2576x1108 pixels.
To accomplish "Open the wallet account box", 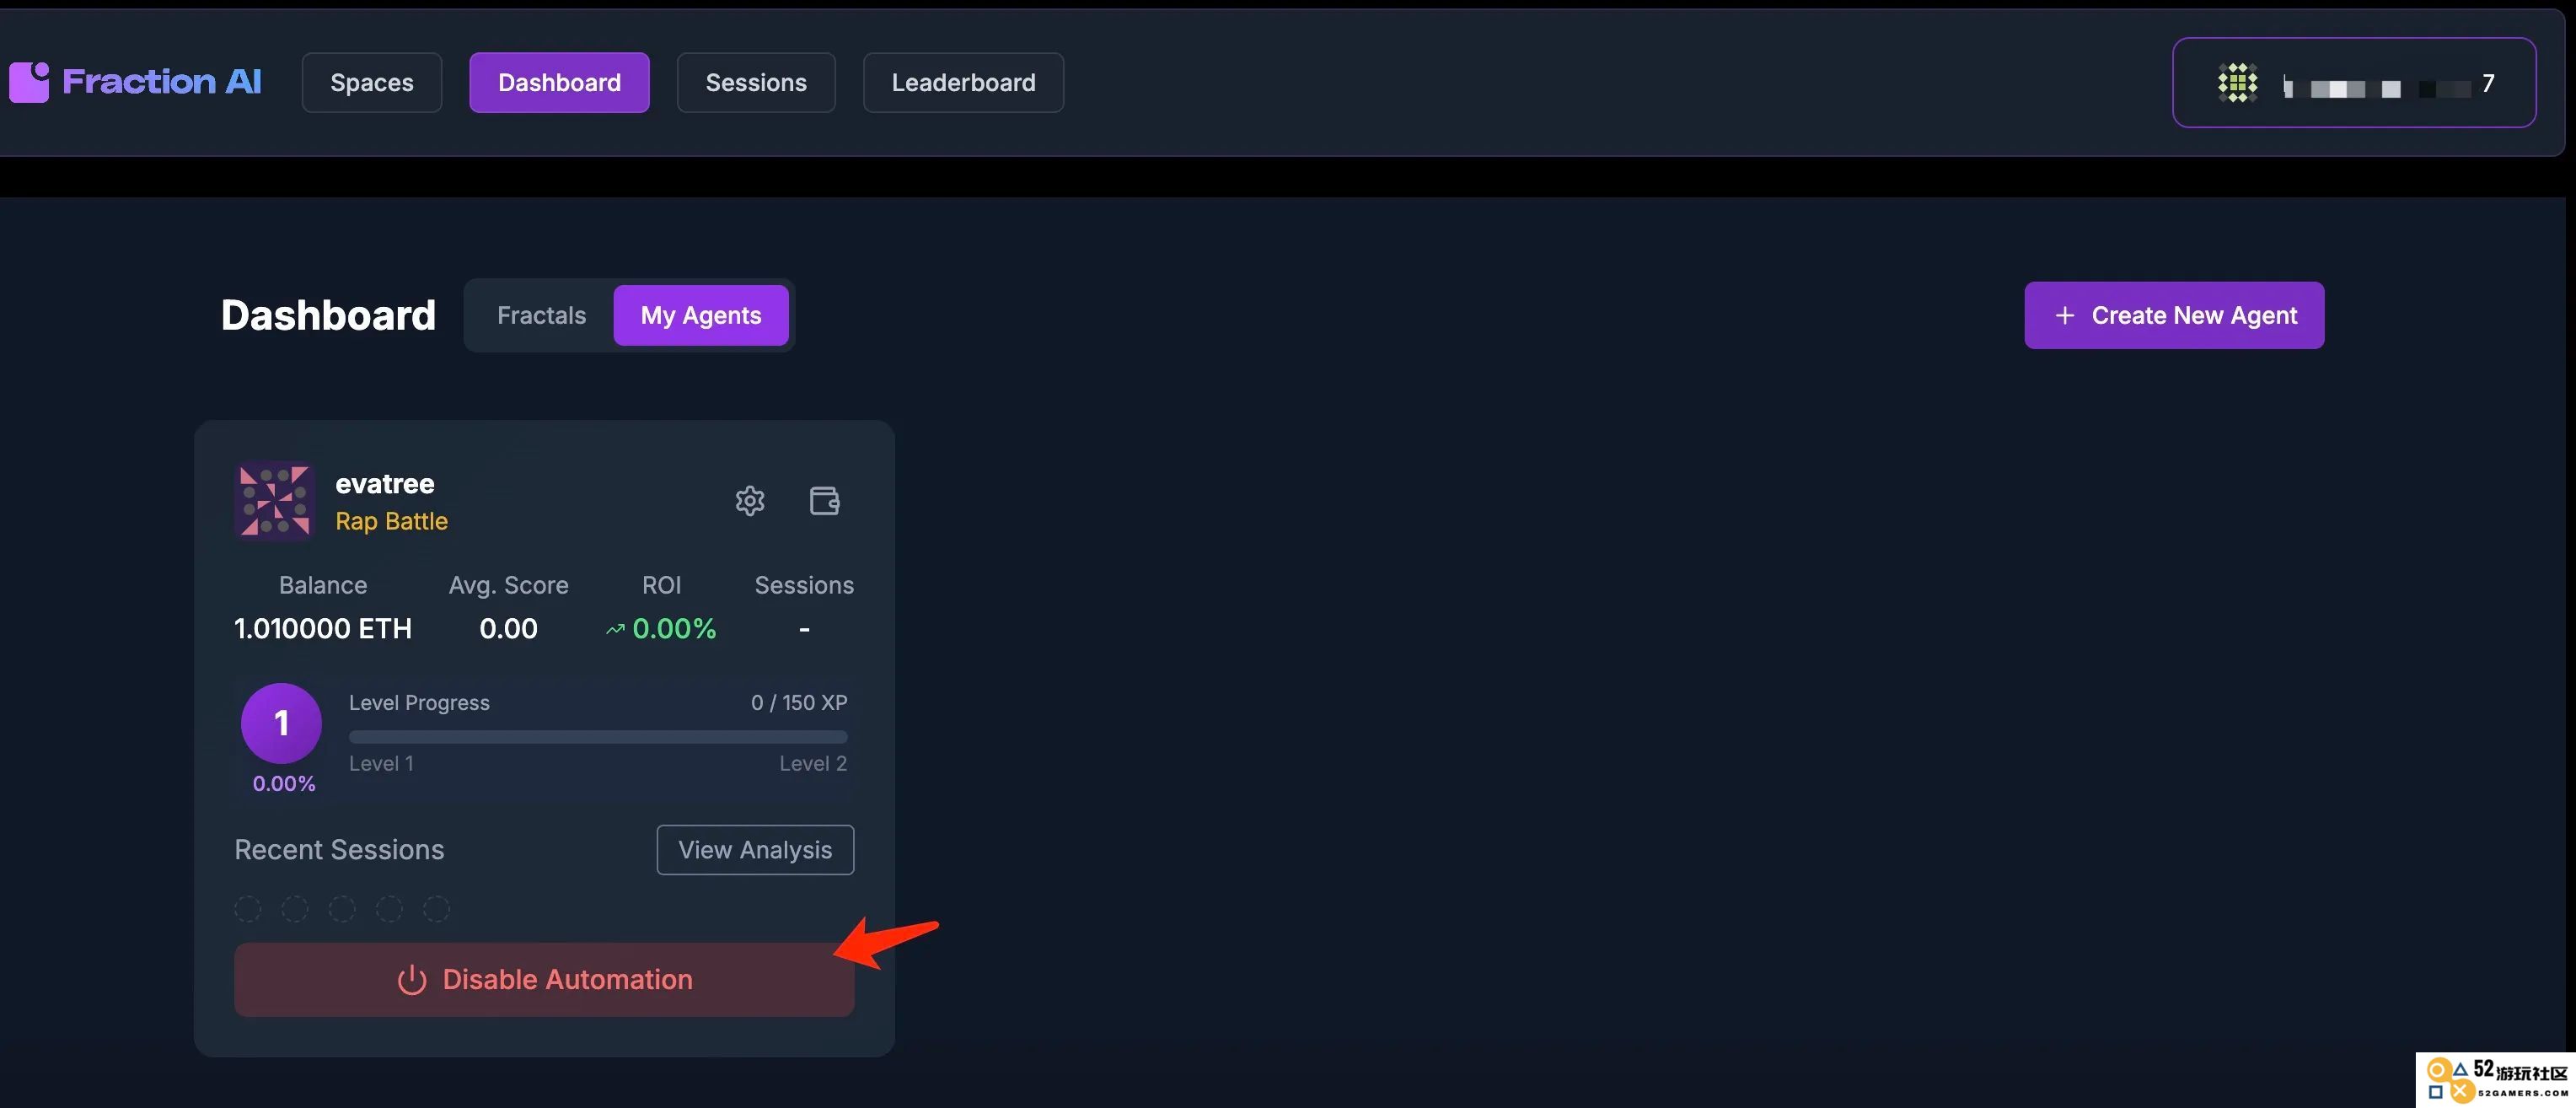I will tap(2353, 83).
